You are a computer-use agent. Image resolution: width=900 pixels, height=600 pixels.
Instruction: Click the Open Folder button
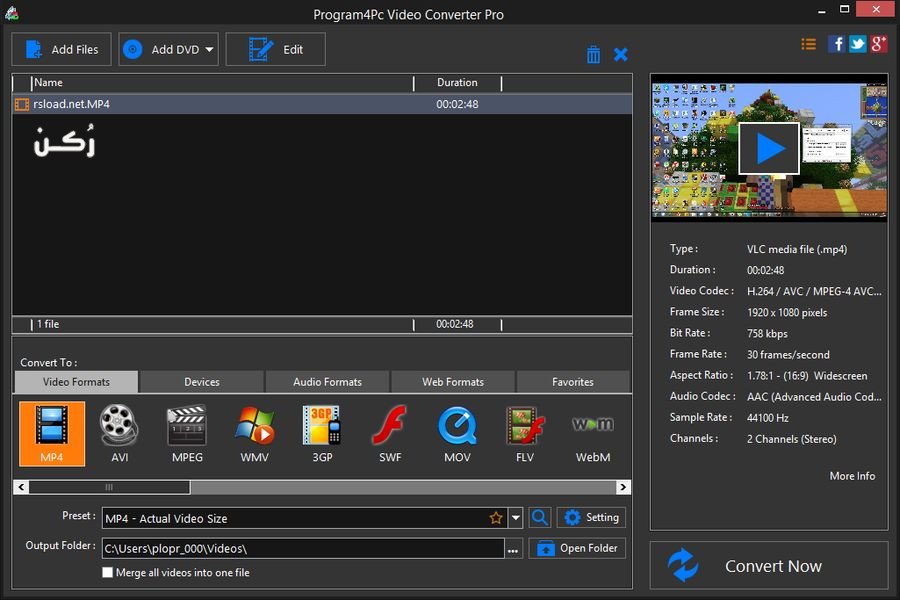click(x=577, y=548)
